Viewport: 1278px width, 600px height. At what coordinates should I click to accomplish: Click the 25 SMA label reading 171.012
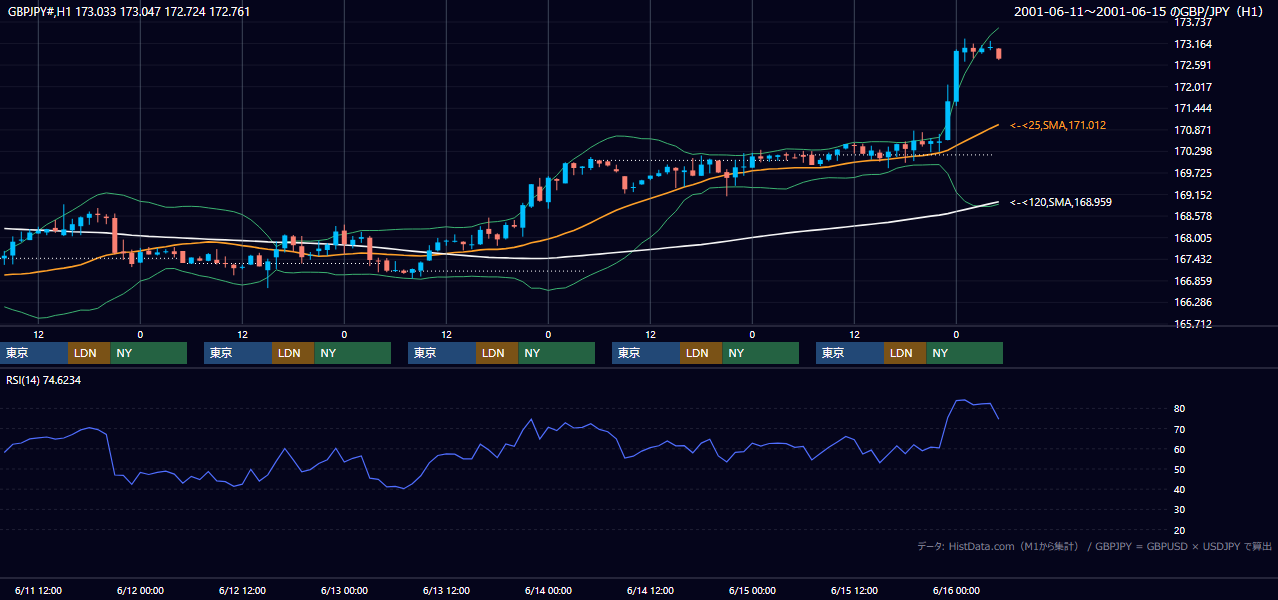coord(1058,125)
